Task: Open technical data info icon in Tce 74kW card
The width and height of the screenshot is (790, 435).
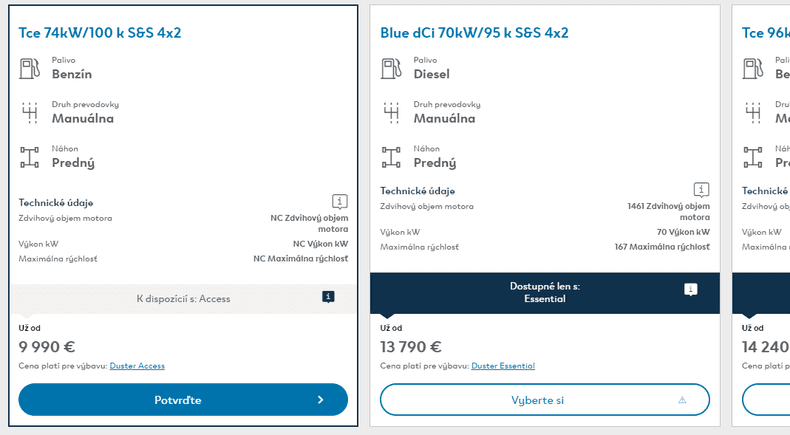Action: (339, 201)
